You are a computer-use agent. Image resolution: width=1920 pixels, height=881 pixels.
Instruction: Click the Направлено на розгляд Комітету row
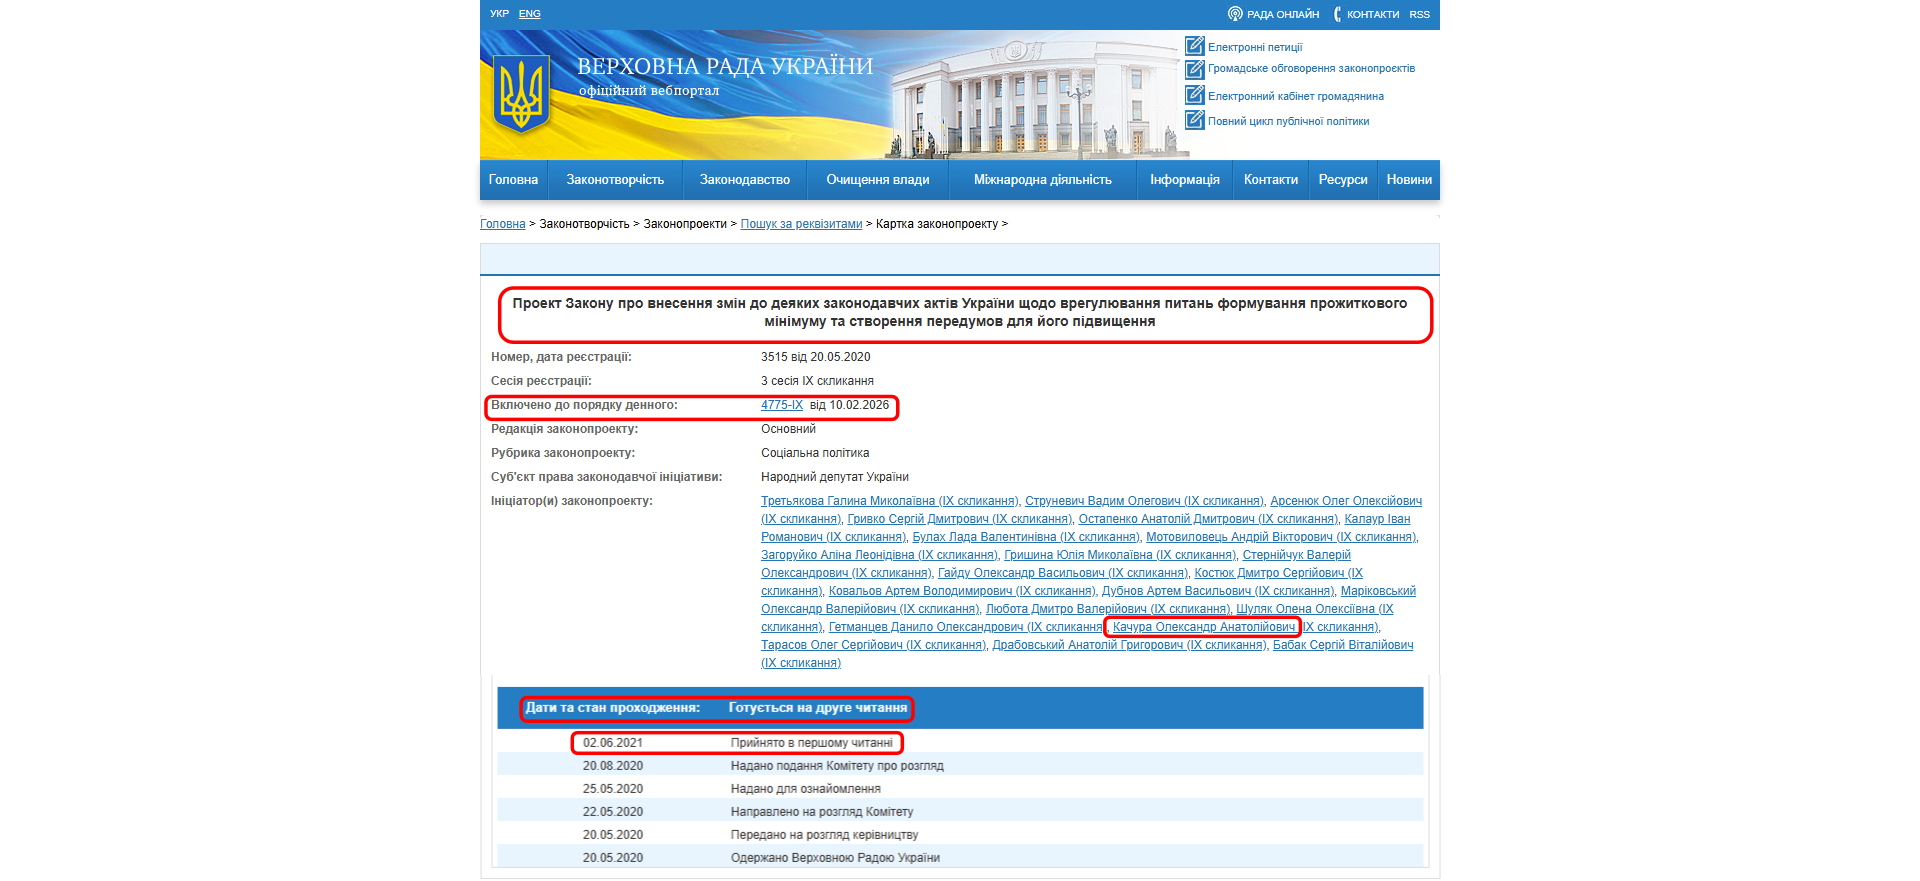tap(960, 812)
